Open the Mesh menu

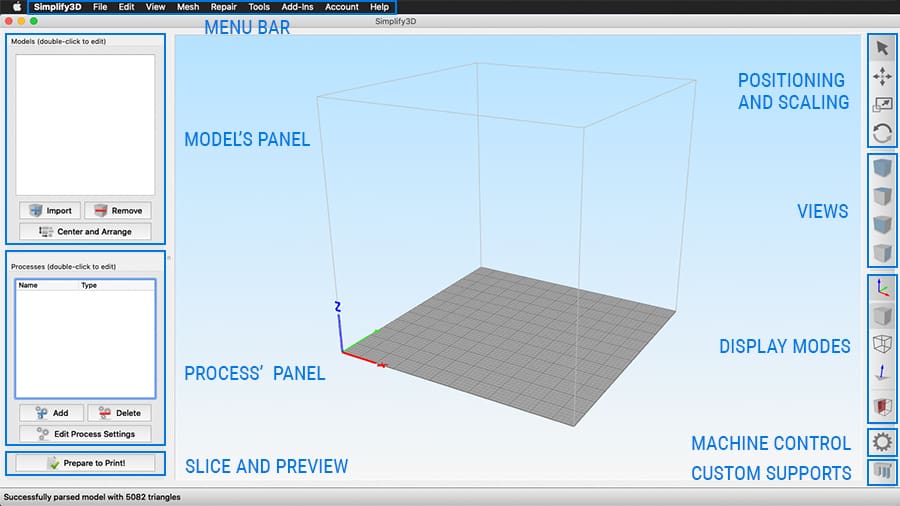tap(188, 7)
